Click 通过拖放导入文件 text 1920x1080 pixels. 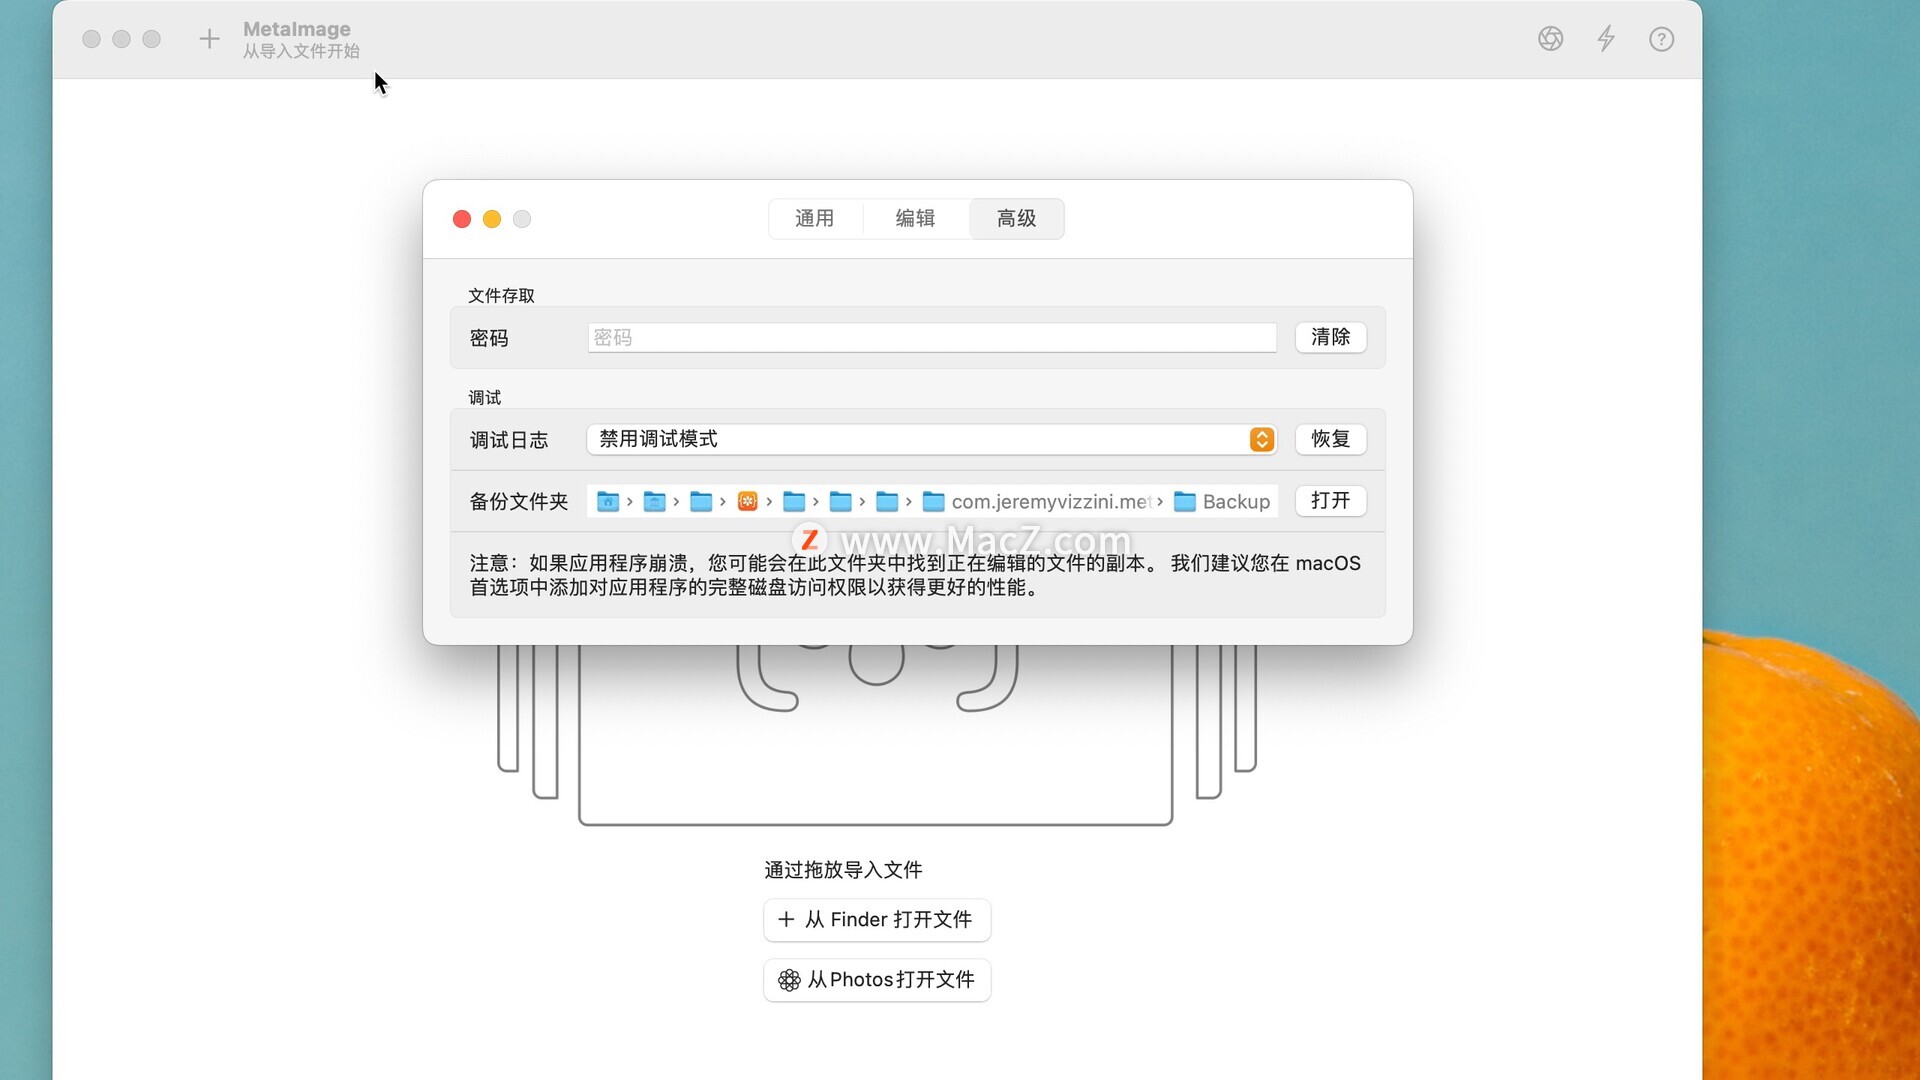click(843, 870)
